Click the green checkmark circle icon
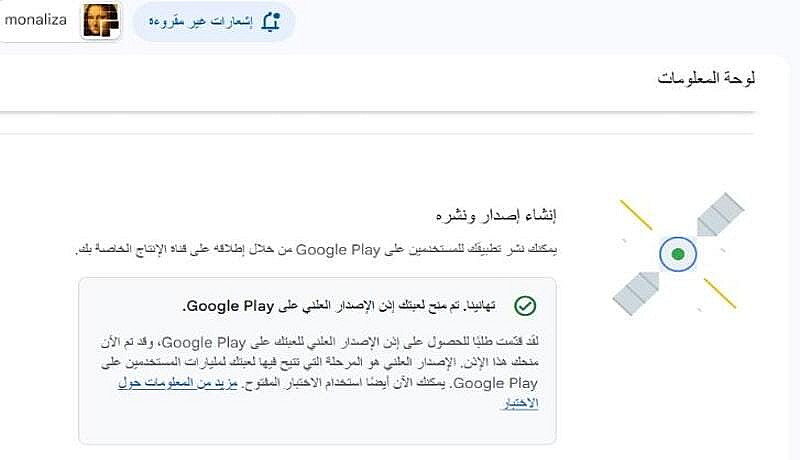The width and height of the screenshot is (800, 460). pos(525,305)
